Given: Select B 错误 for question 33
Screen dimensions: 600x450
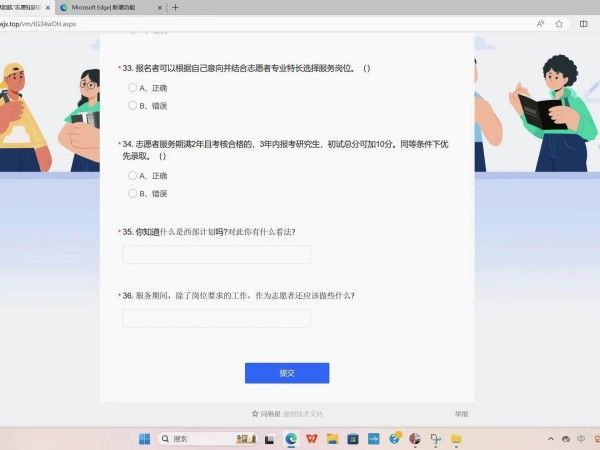Looking at the screenshot, I should [132, 105].
